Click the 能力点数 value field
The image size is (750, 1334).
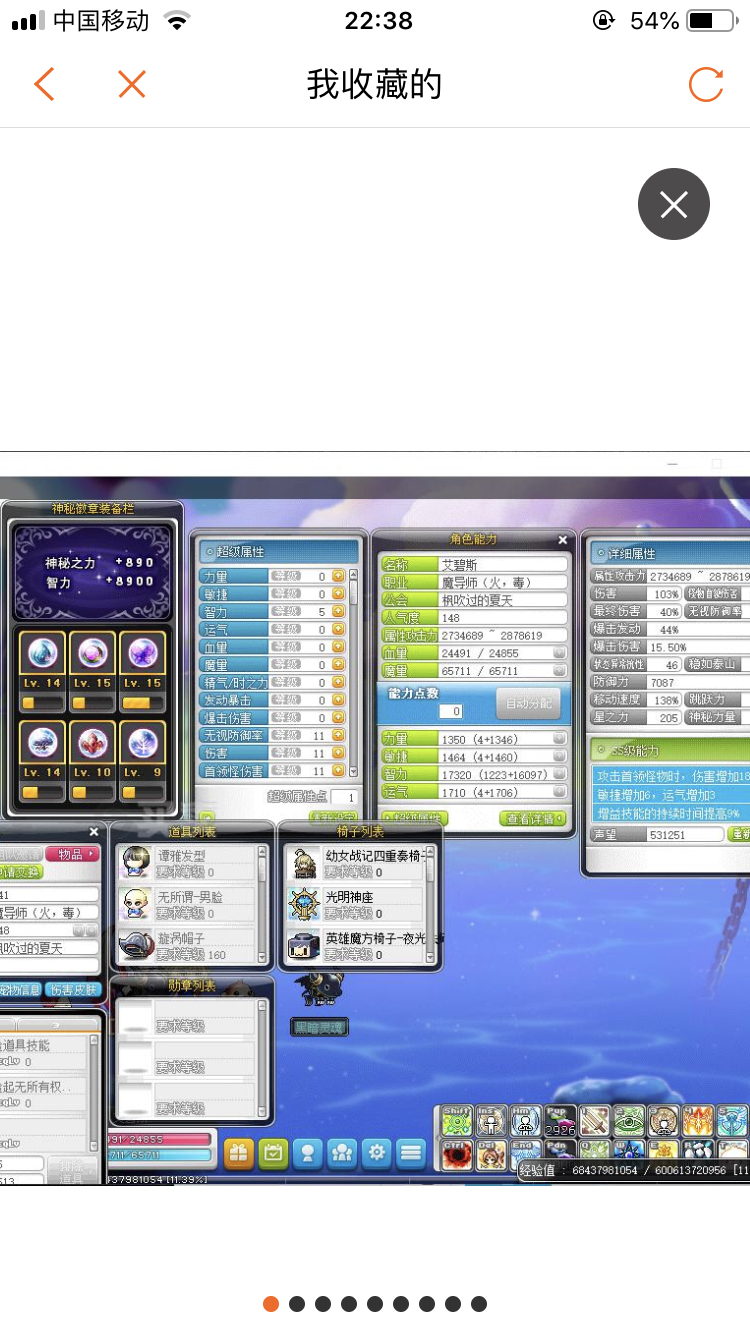tap(450, 711)
